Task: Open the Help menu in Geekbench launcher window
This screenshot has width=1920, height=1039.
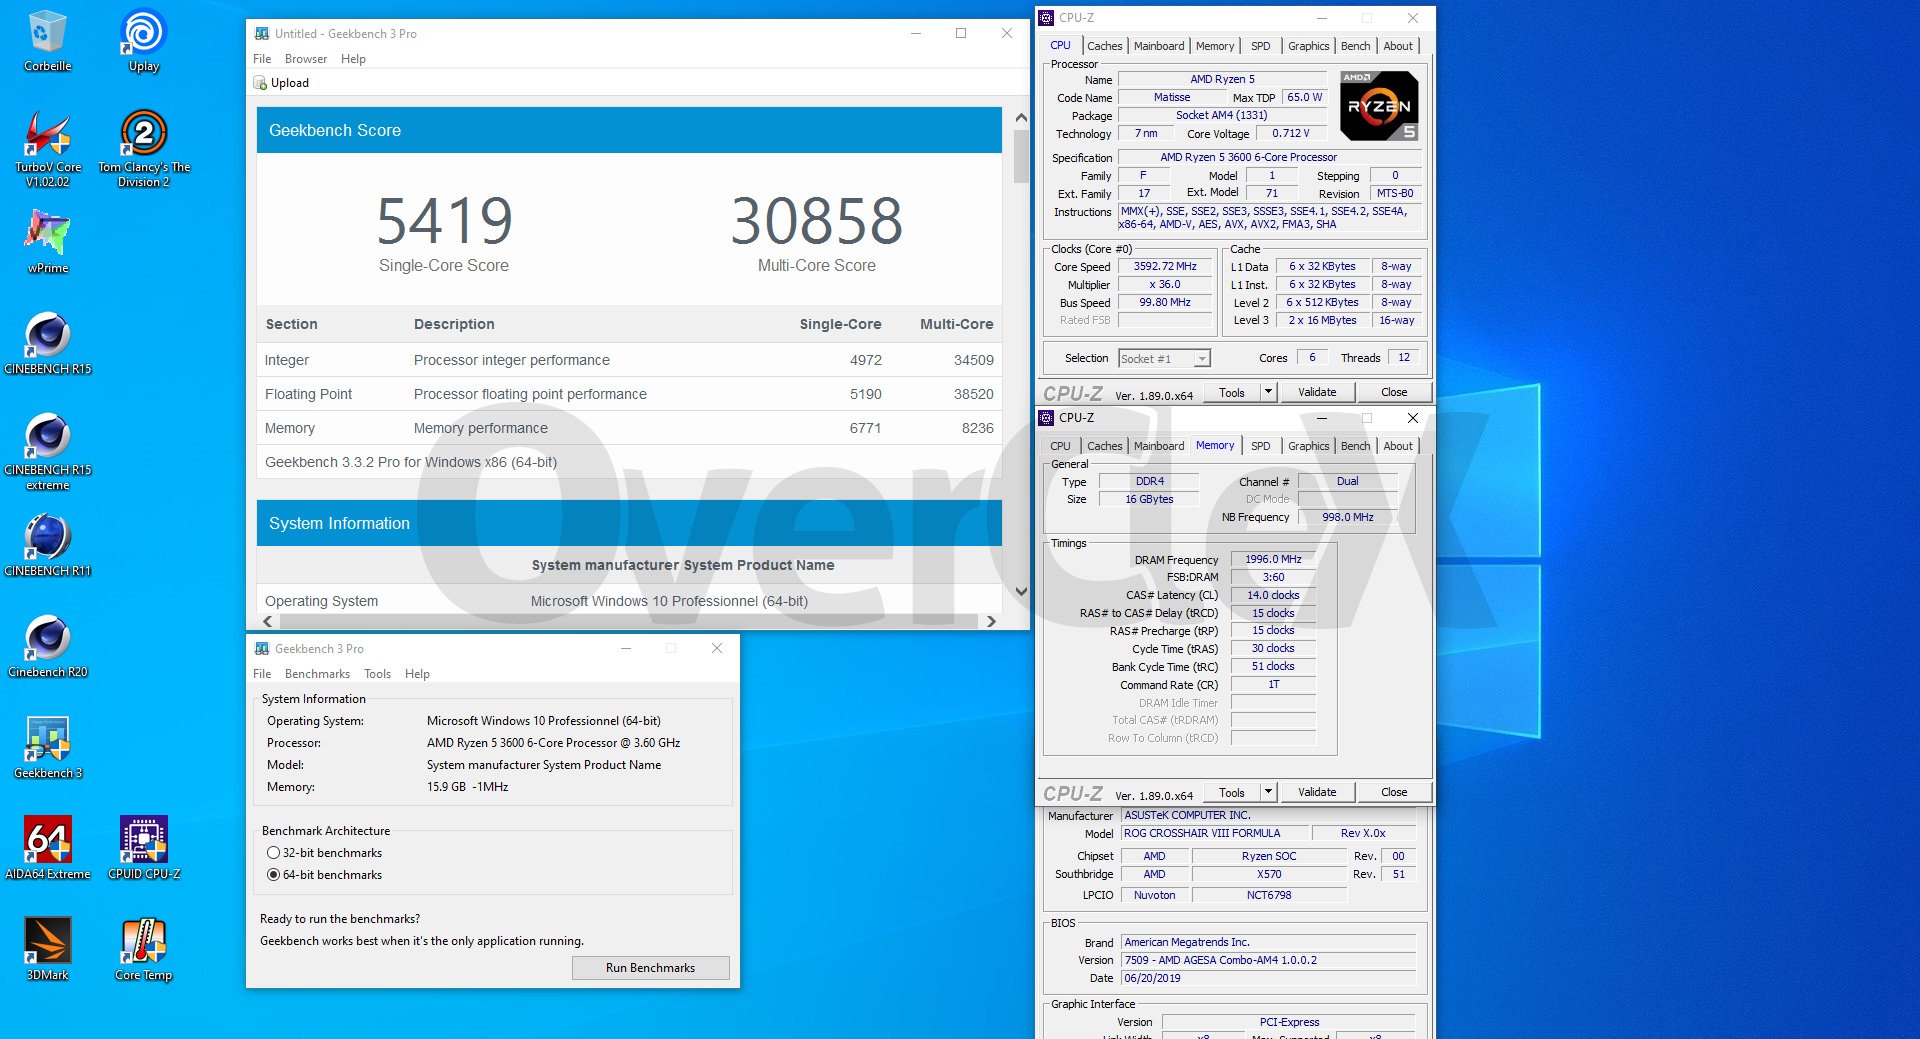Action: [x=417, y=674]
